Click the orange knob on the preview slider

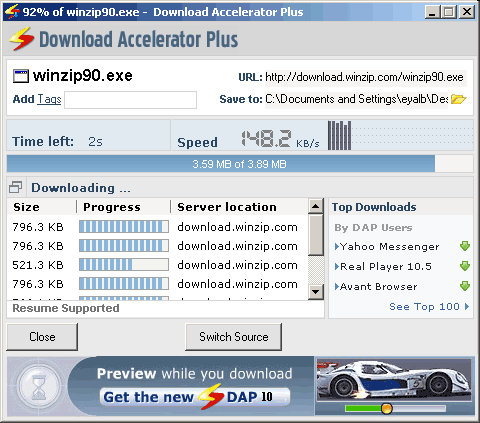click(x=387, y=408)
